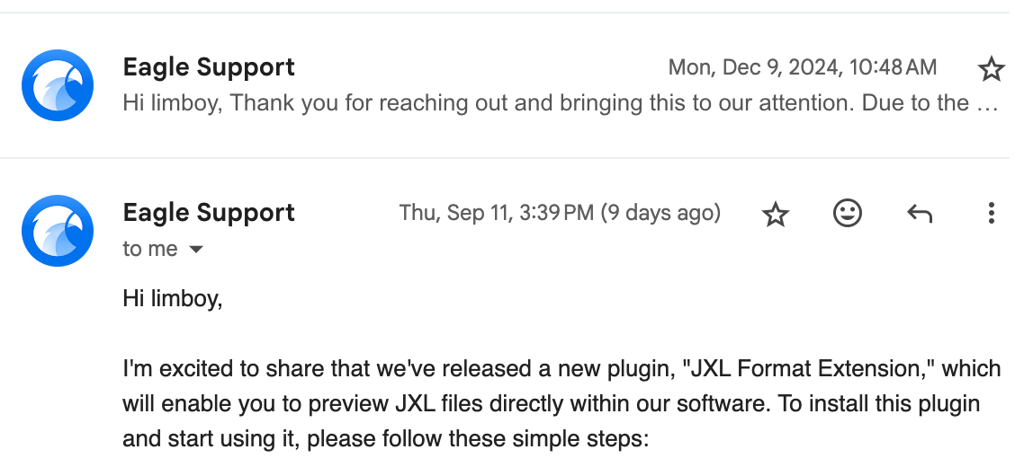Image resolution: width=1024 pixels, height=467 pixels.
Task: Click the "Hi limboy," greeting line in the body
Action: click(172, 297)
